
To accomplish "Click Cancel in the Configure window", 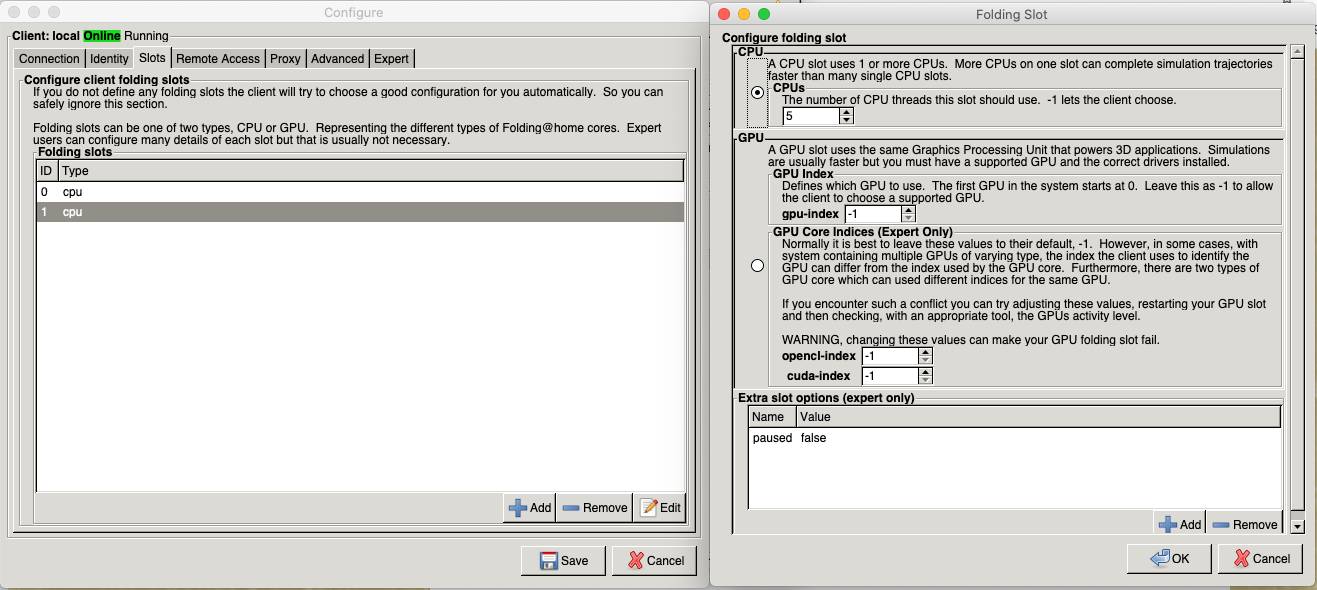I will click(654, 560).
